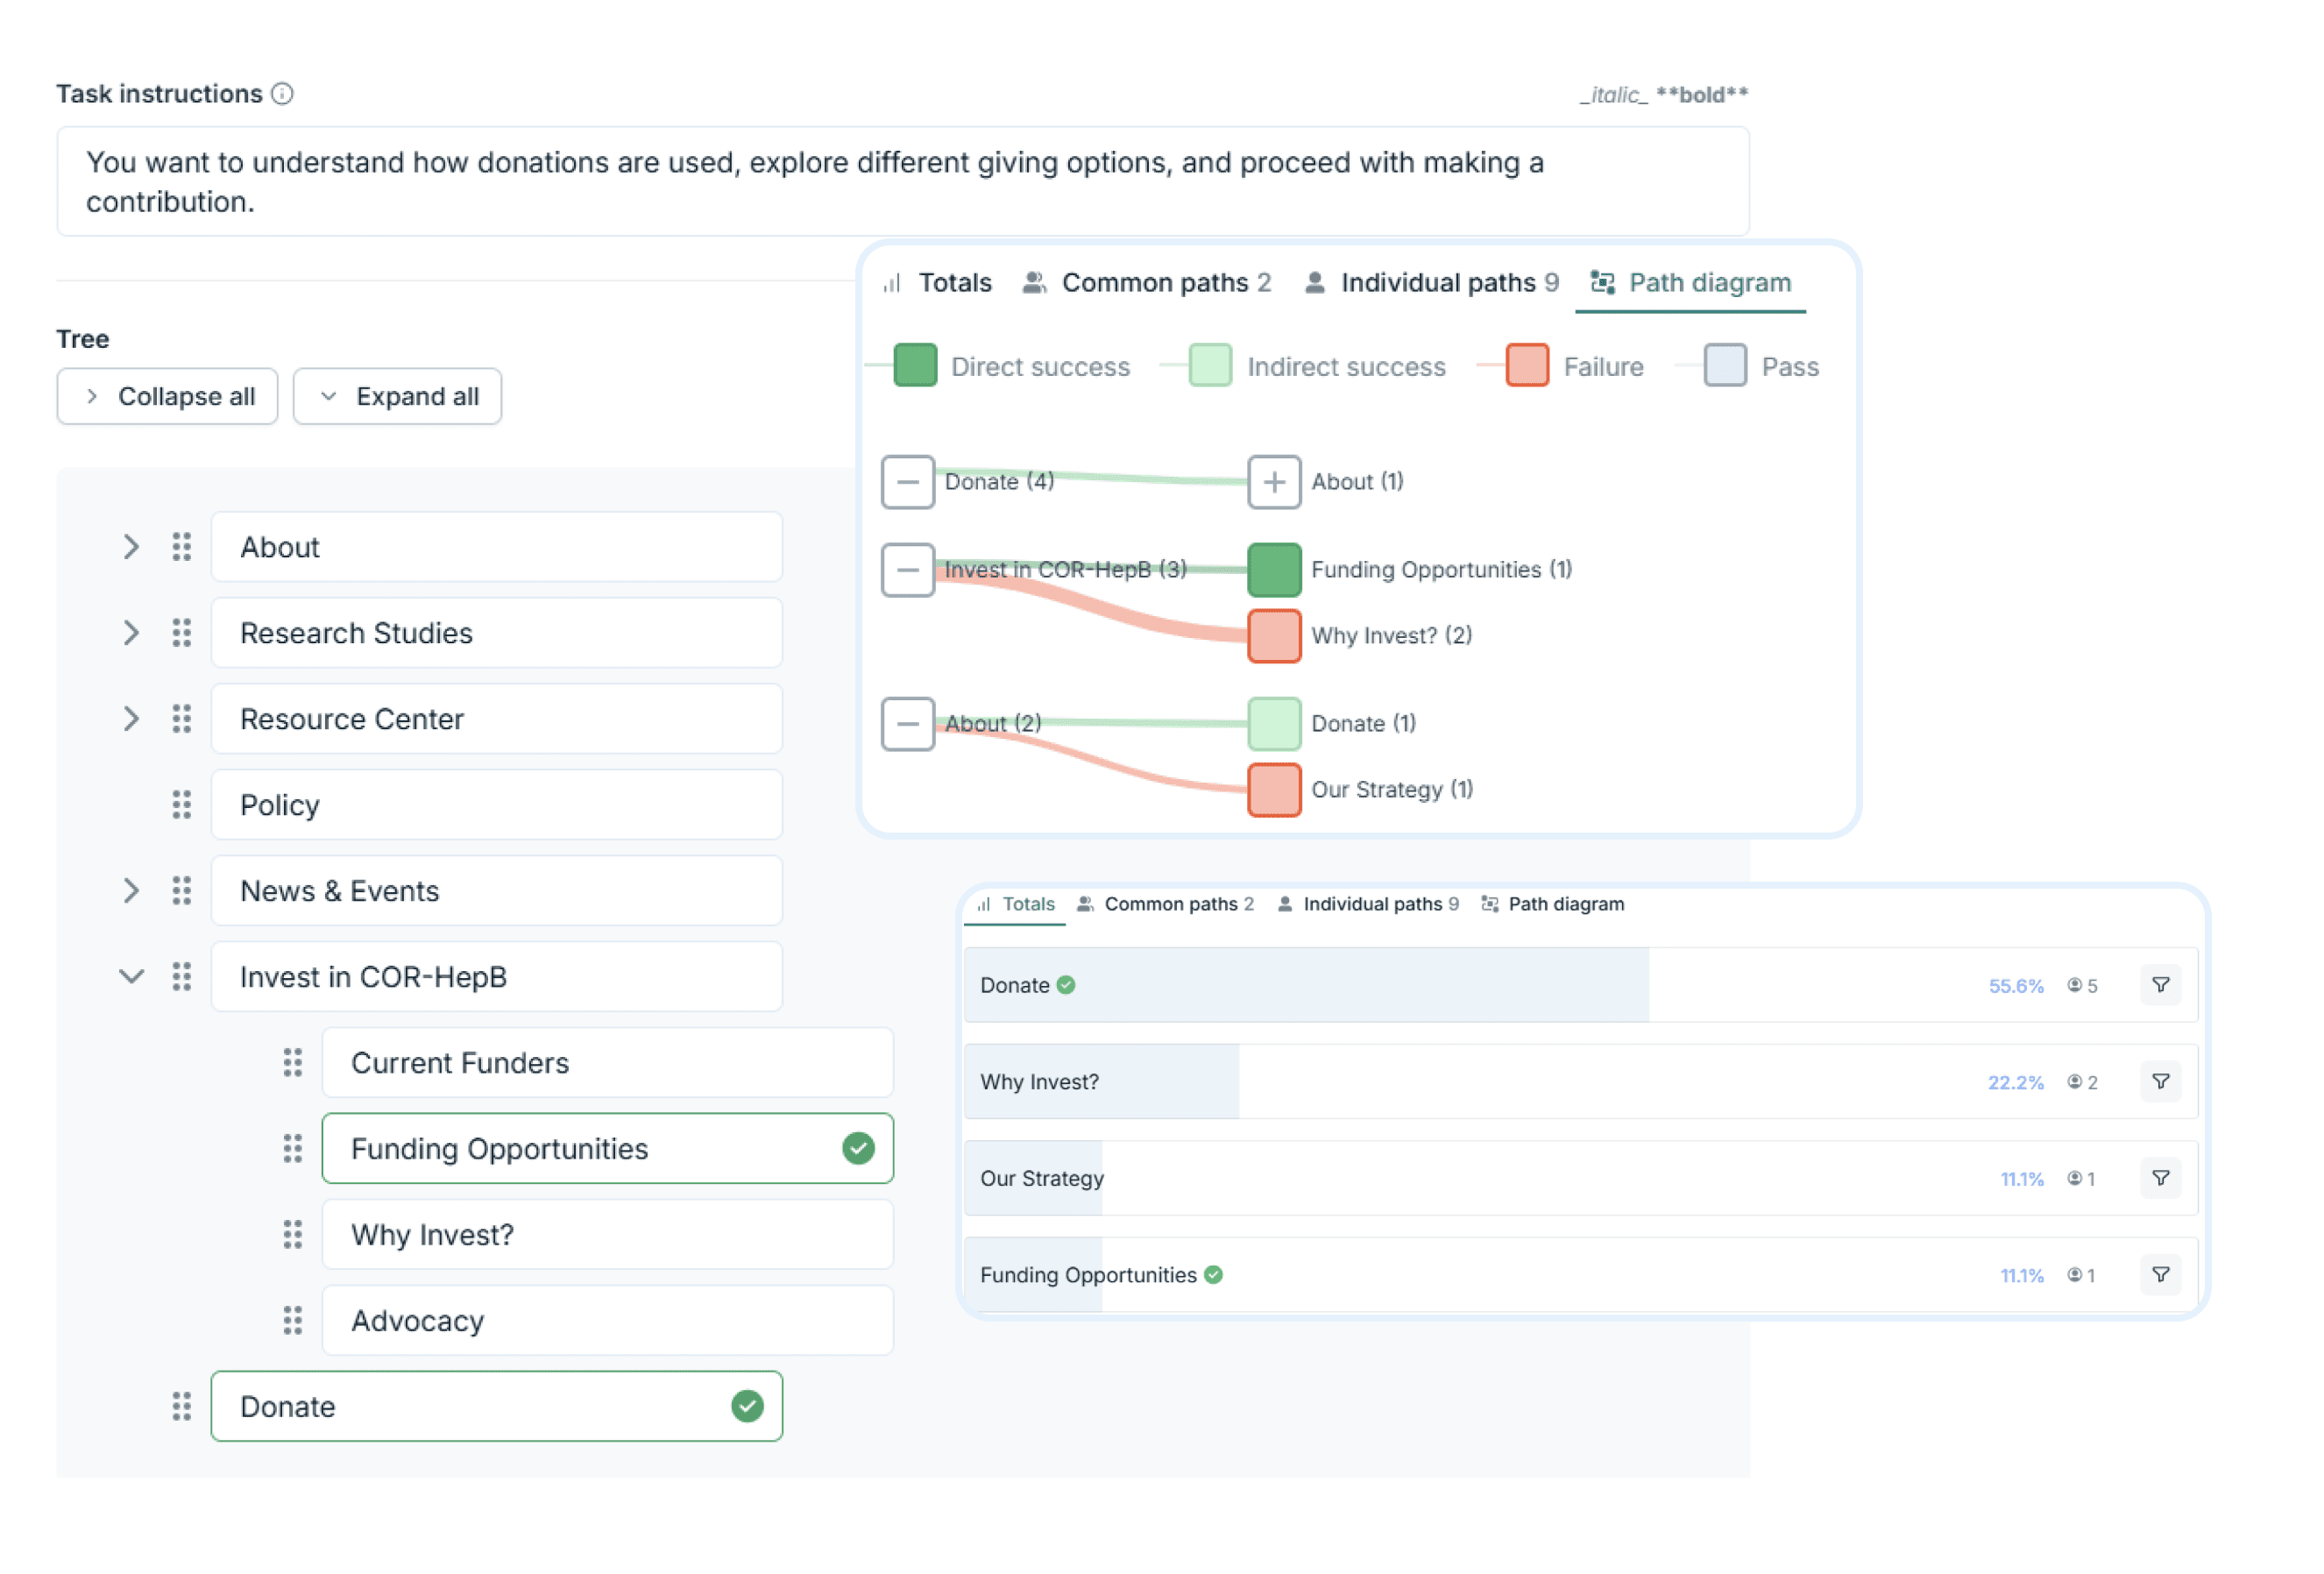The height and width of the screenshot is (1574, 2324).
Task: Grab the drag handle beside Policy
Action: coord(181,805)
